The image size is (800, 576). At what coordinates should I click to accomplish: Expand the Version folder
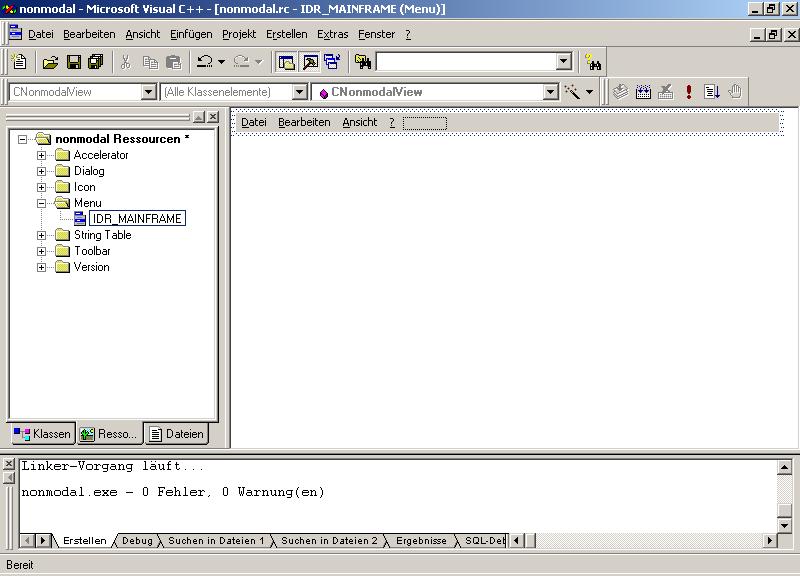[42, 267]
